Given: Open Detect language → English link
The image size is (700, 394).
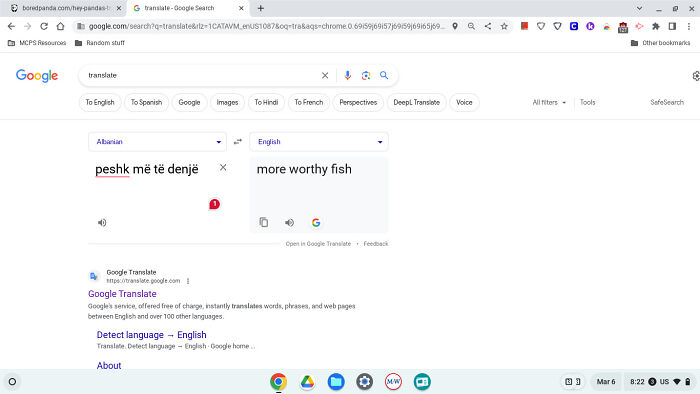Looking at the screenshot, I should [x=151, y=335].
